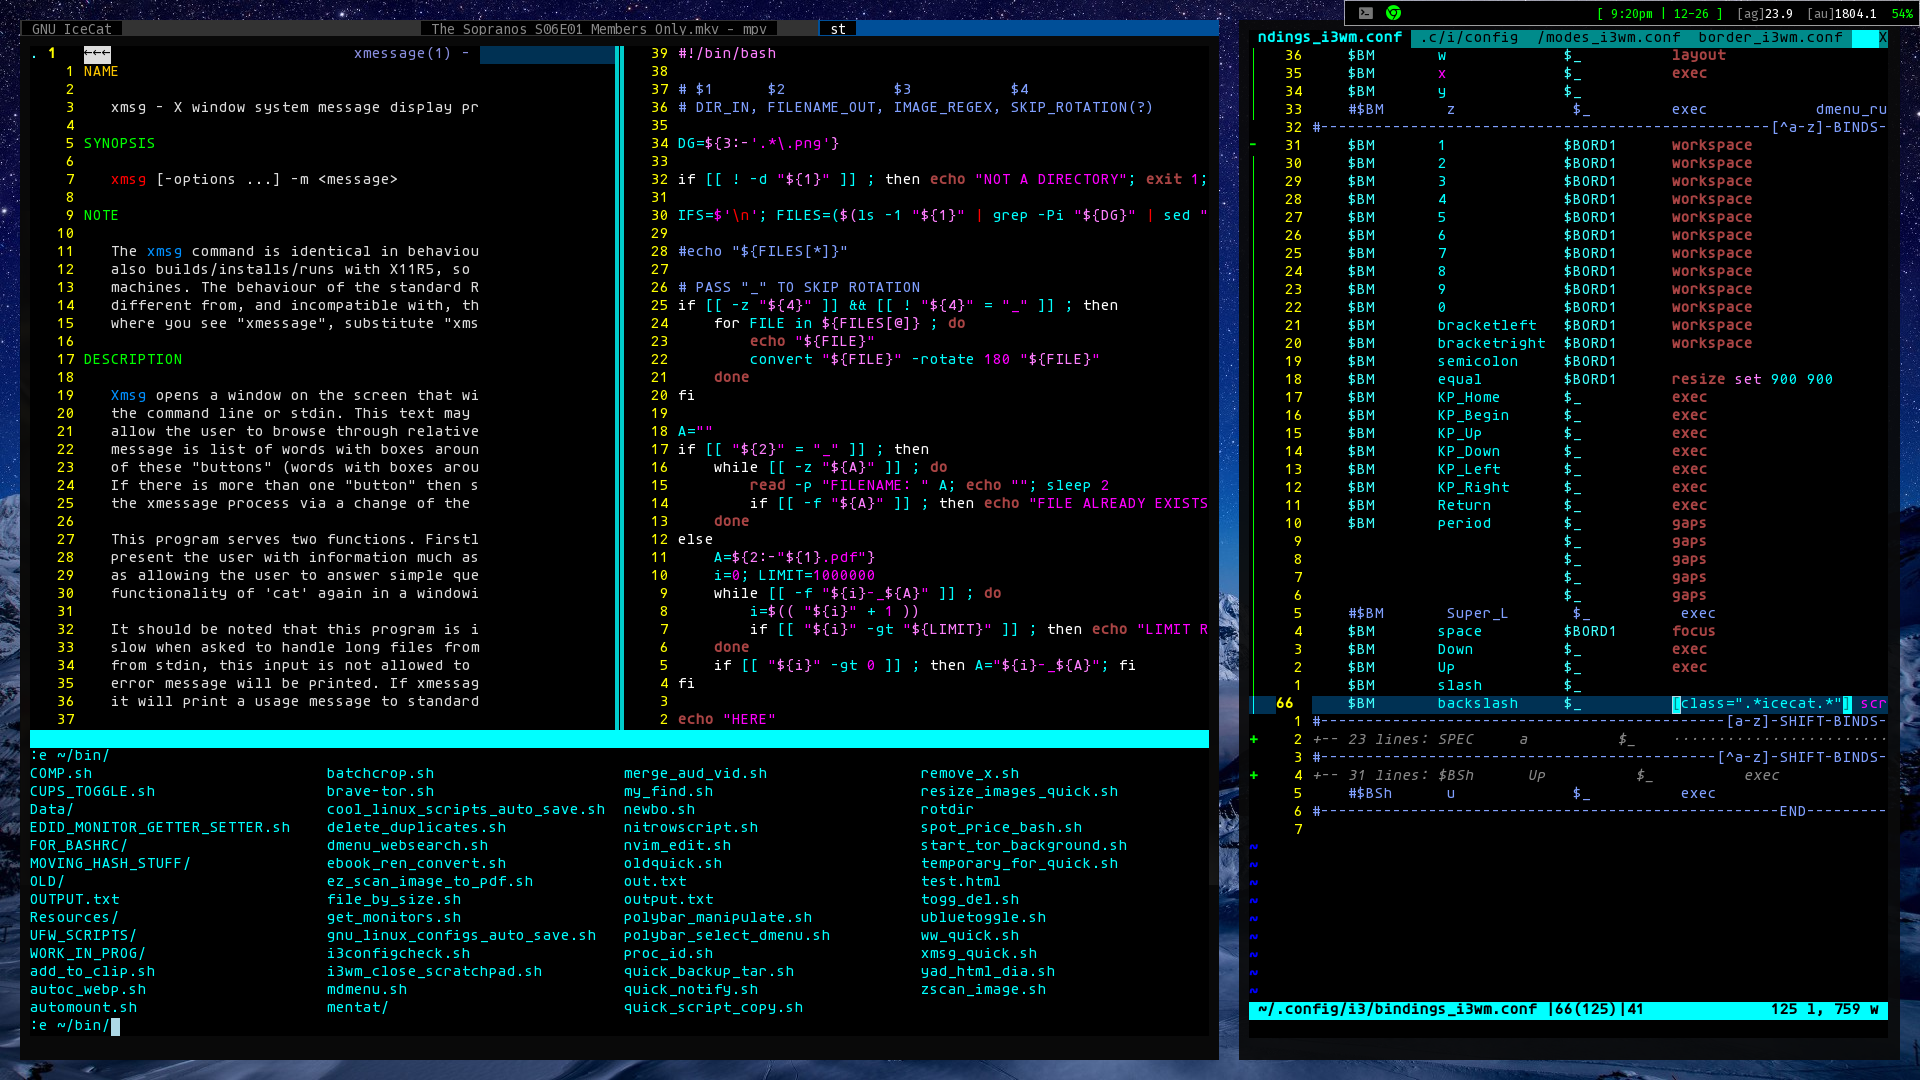Launch the Chrome icon in the polybar
Viewport: 1920px width, 1080px height.
point(1393,13)
